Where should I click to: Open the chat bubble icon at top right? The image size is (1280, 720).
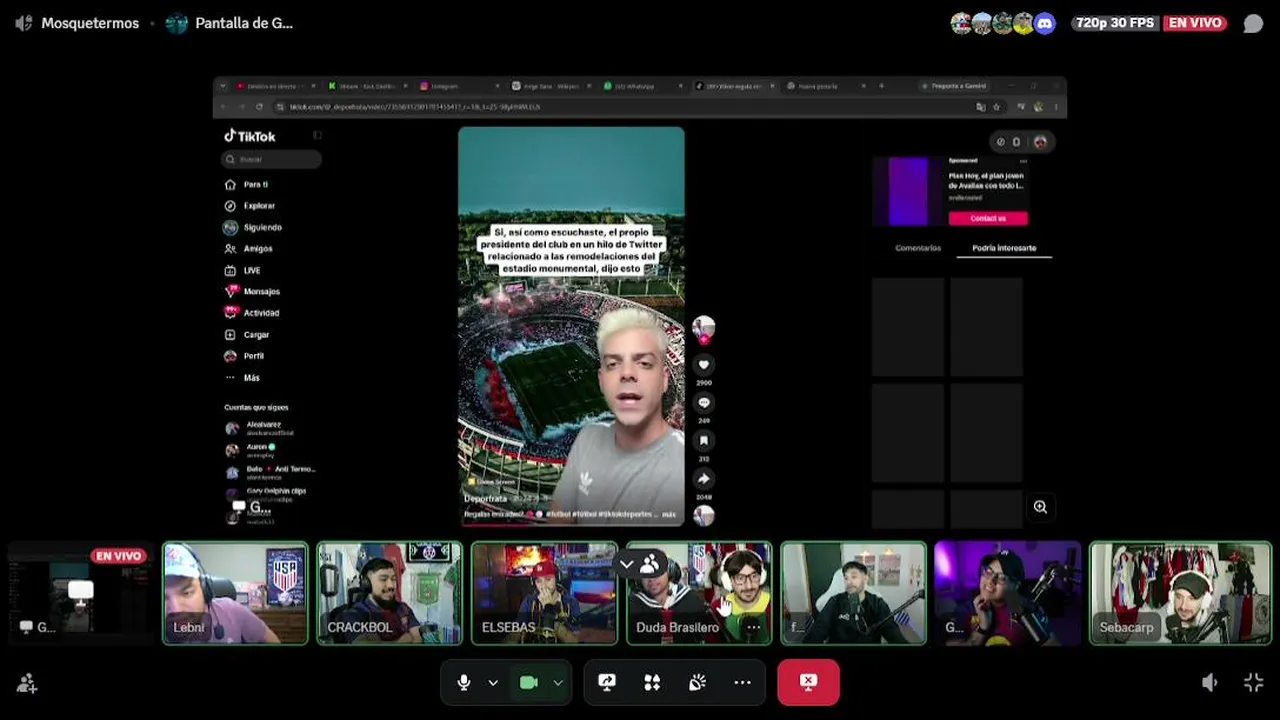1253,23
